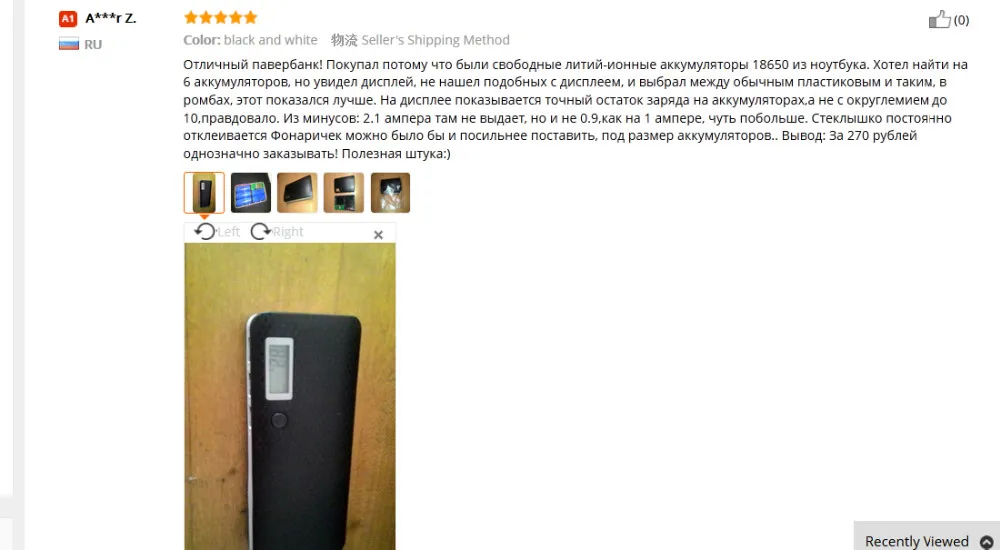Rotate the photo left with the counterclockwise arrow

[205, 231]
